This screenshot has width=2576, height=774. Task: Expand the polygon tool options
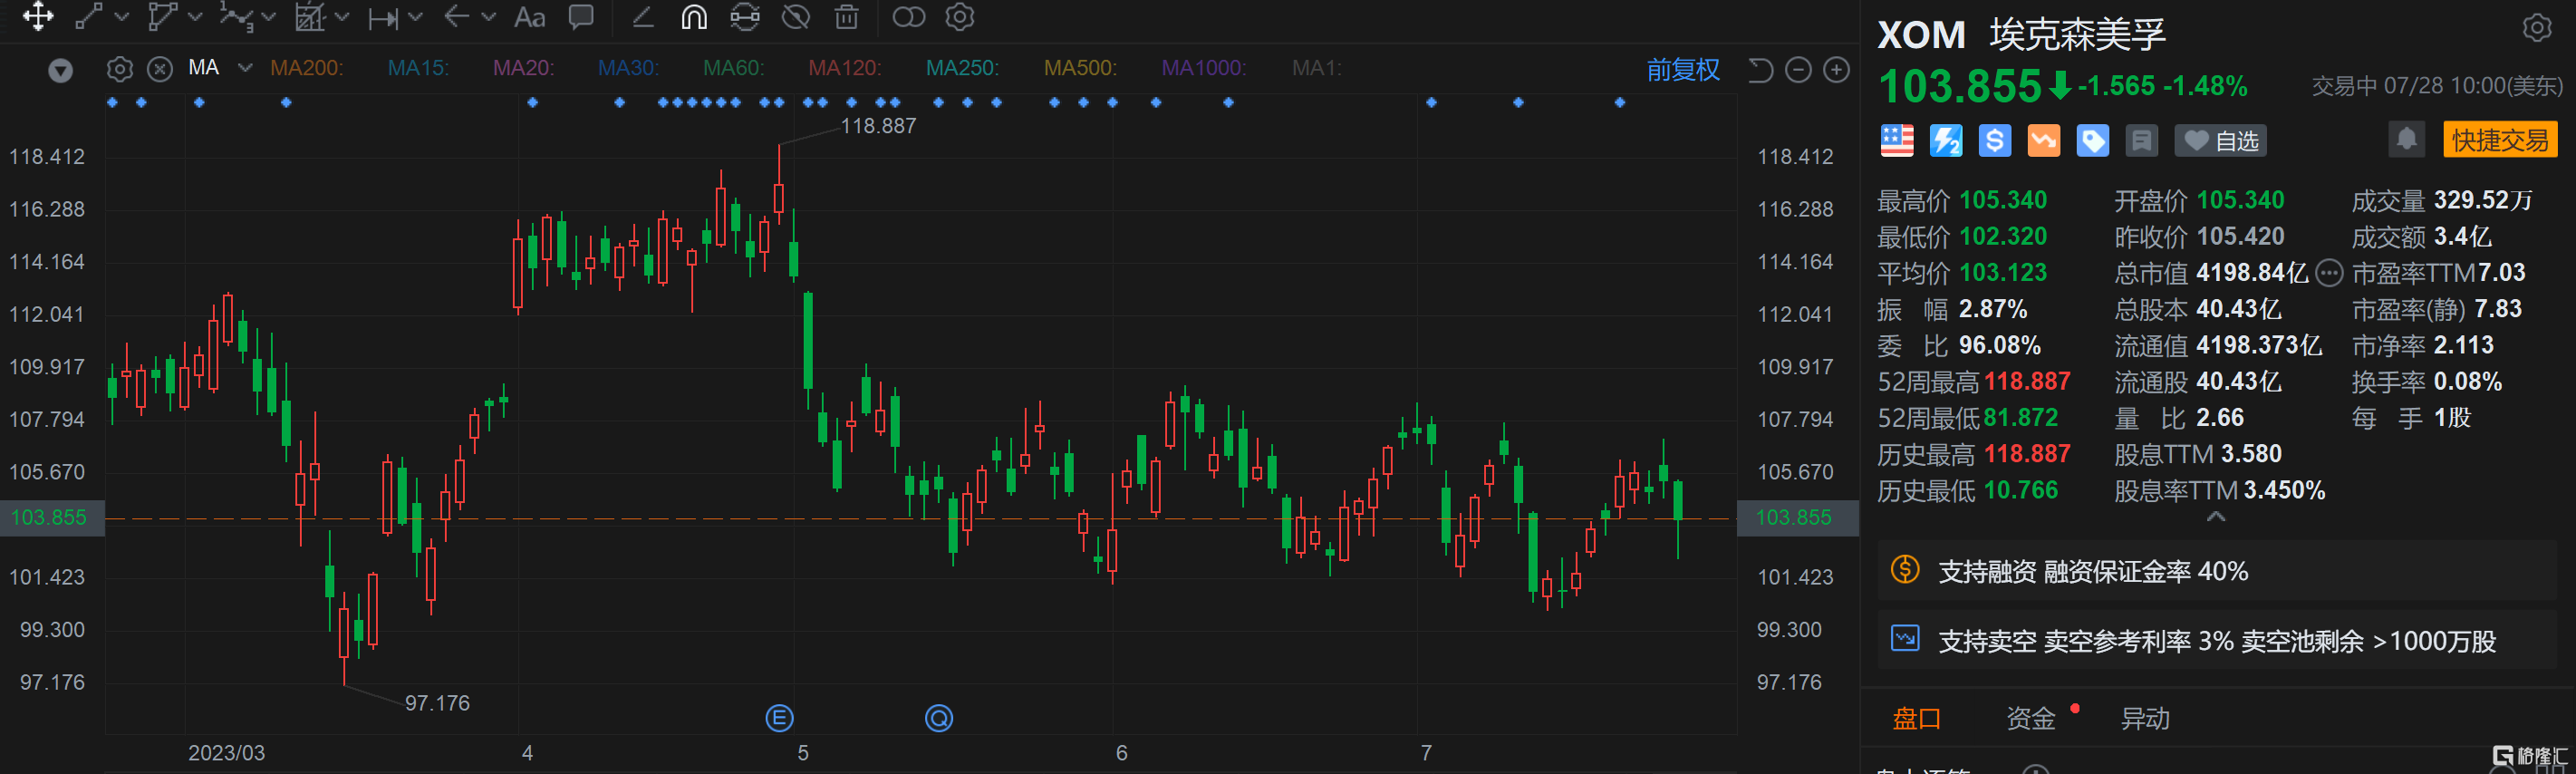[195, 17]
